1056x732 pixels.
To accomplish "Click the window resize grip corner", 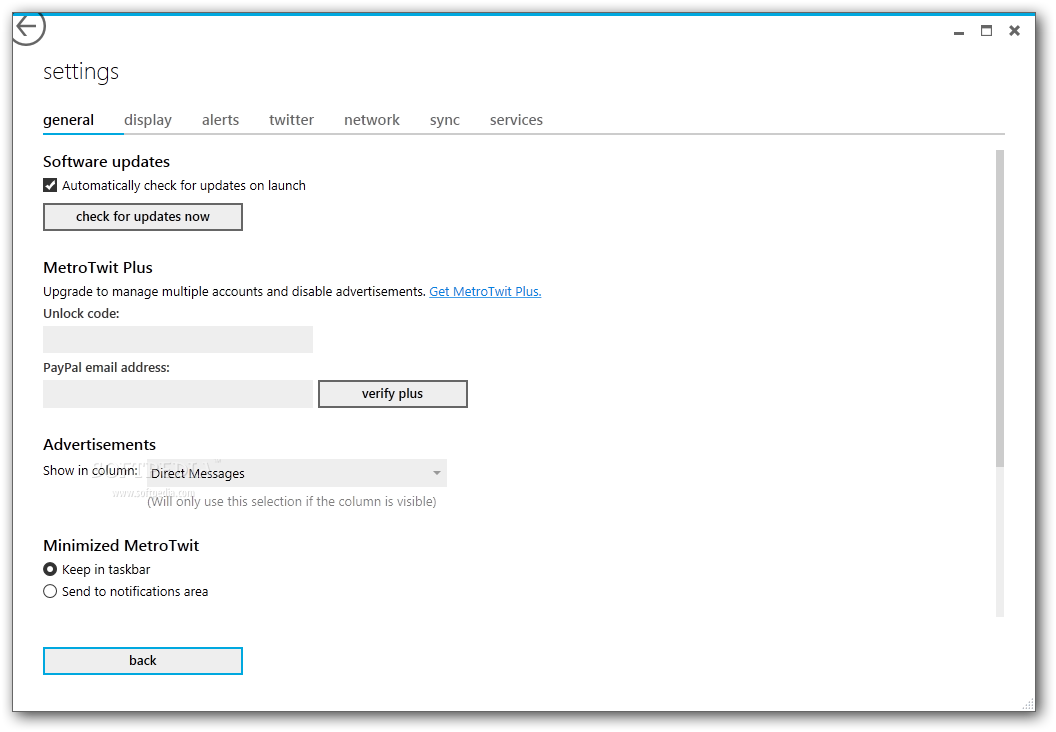I will (1028, 704).
